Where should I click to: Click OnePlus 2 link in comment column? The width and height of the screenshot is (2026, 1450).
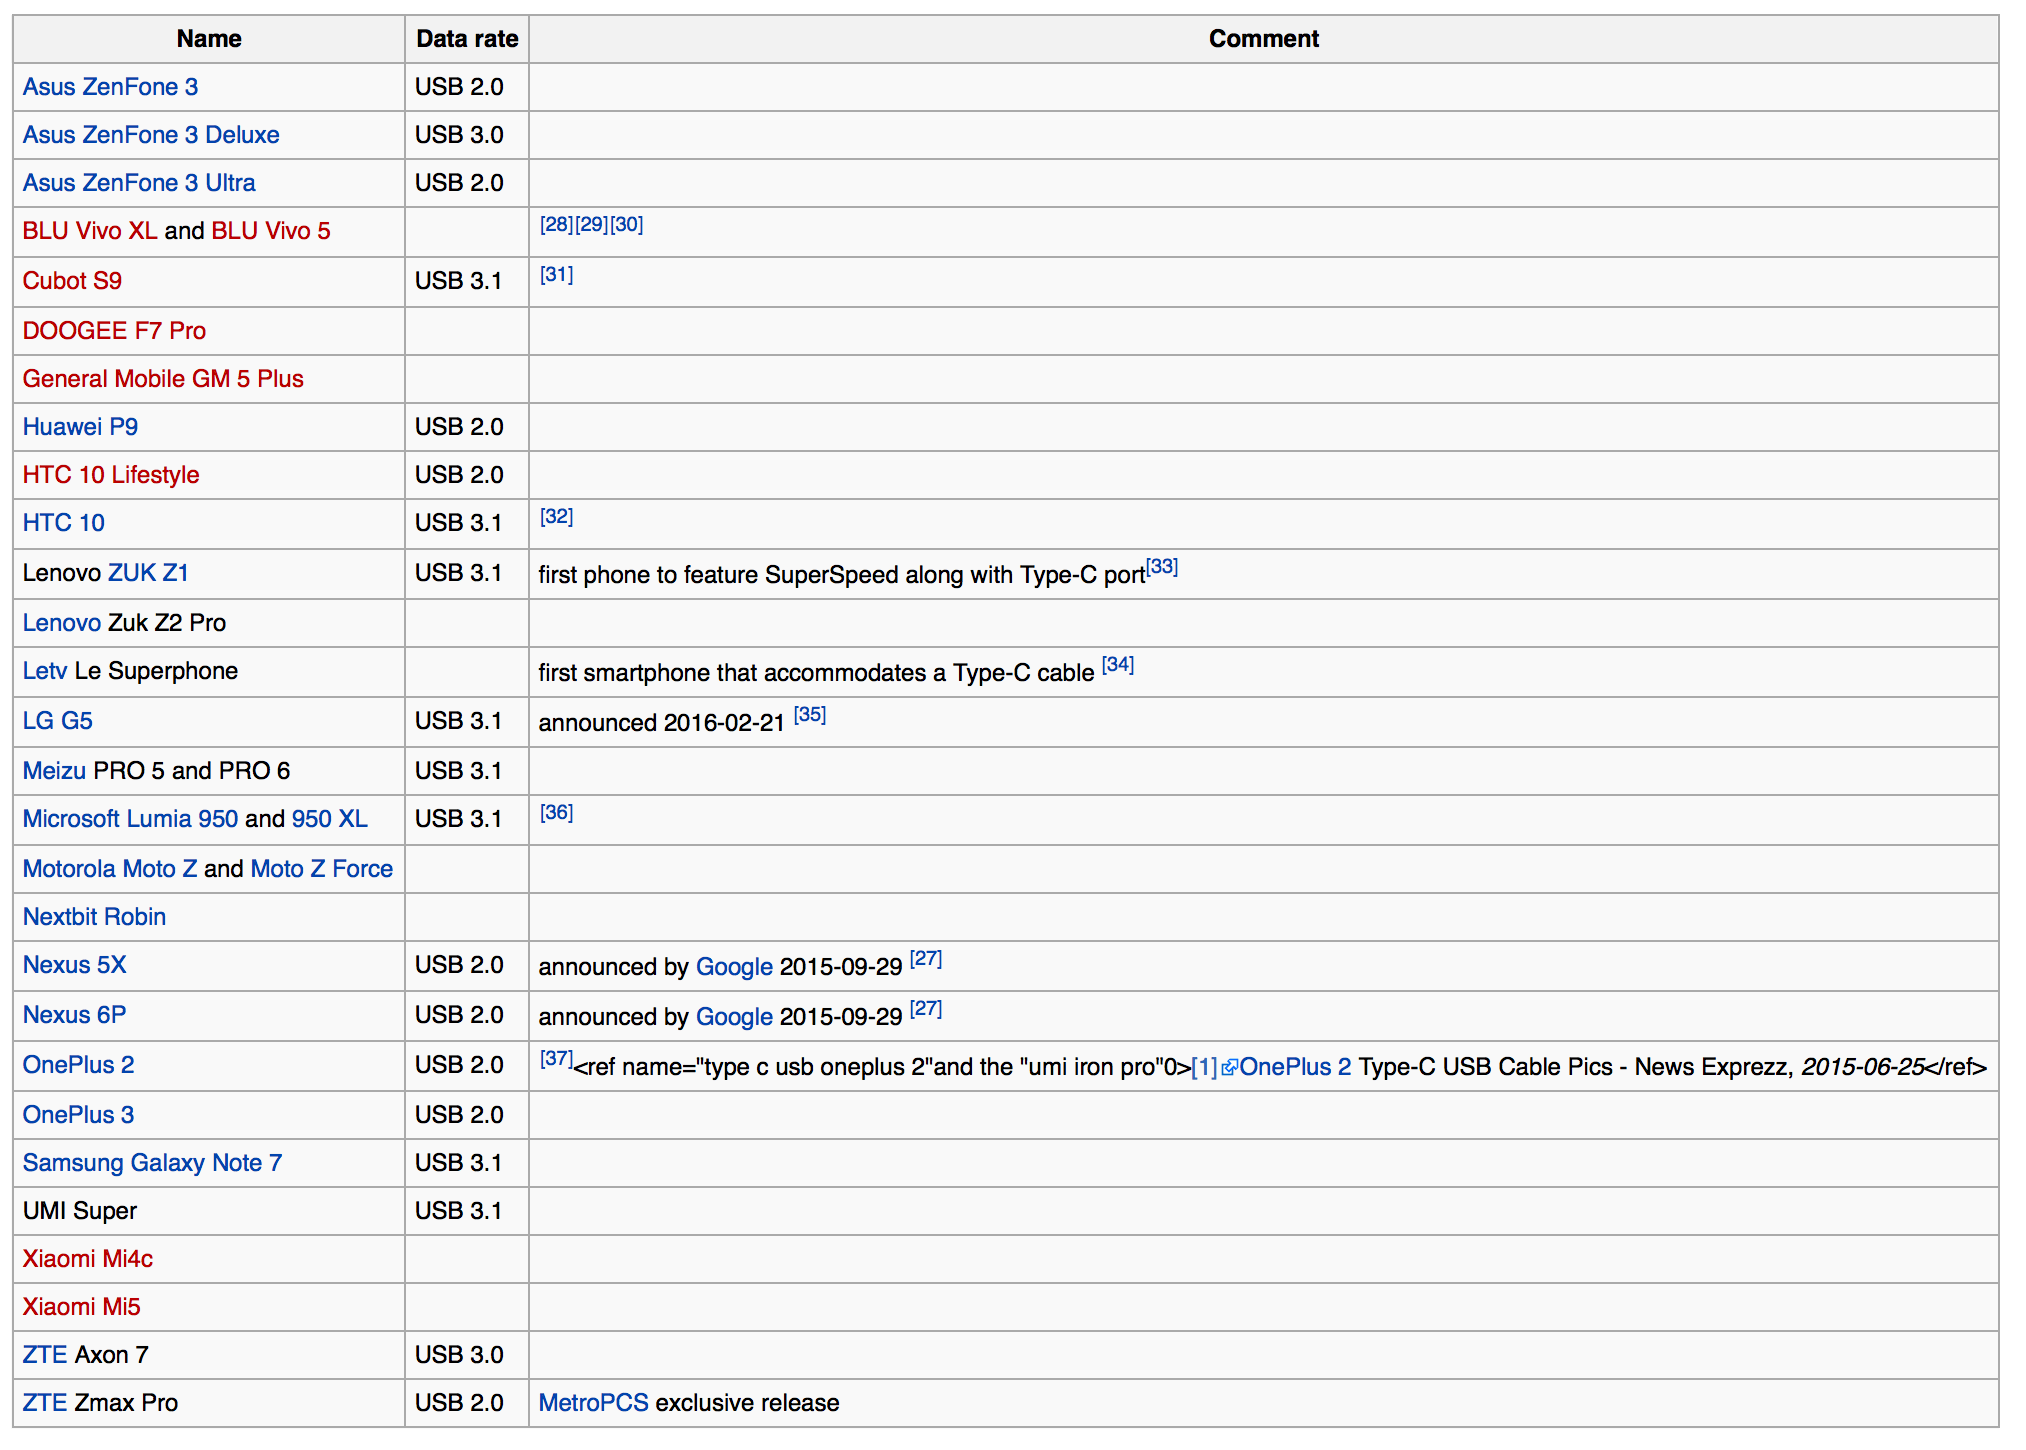coord(1296,1067)
